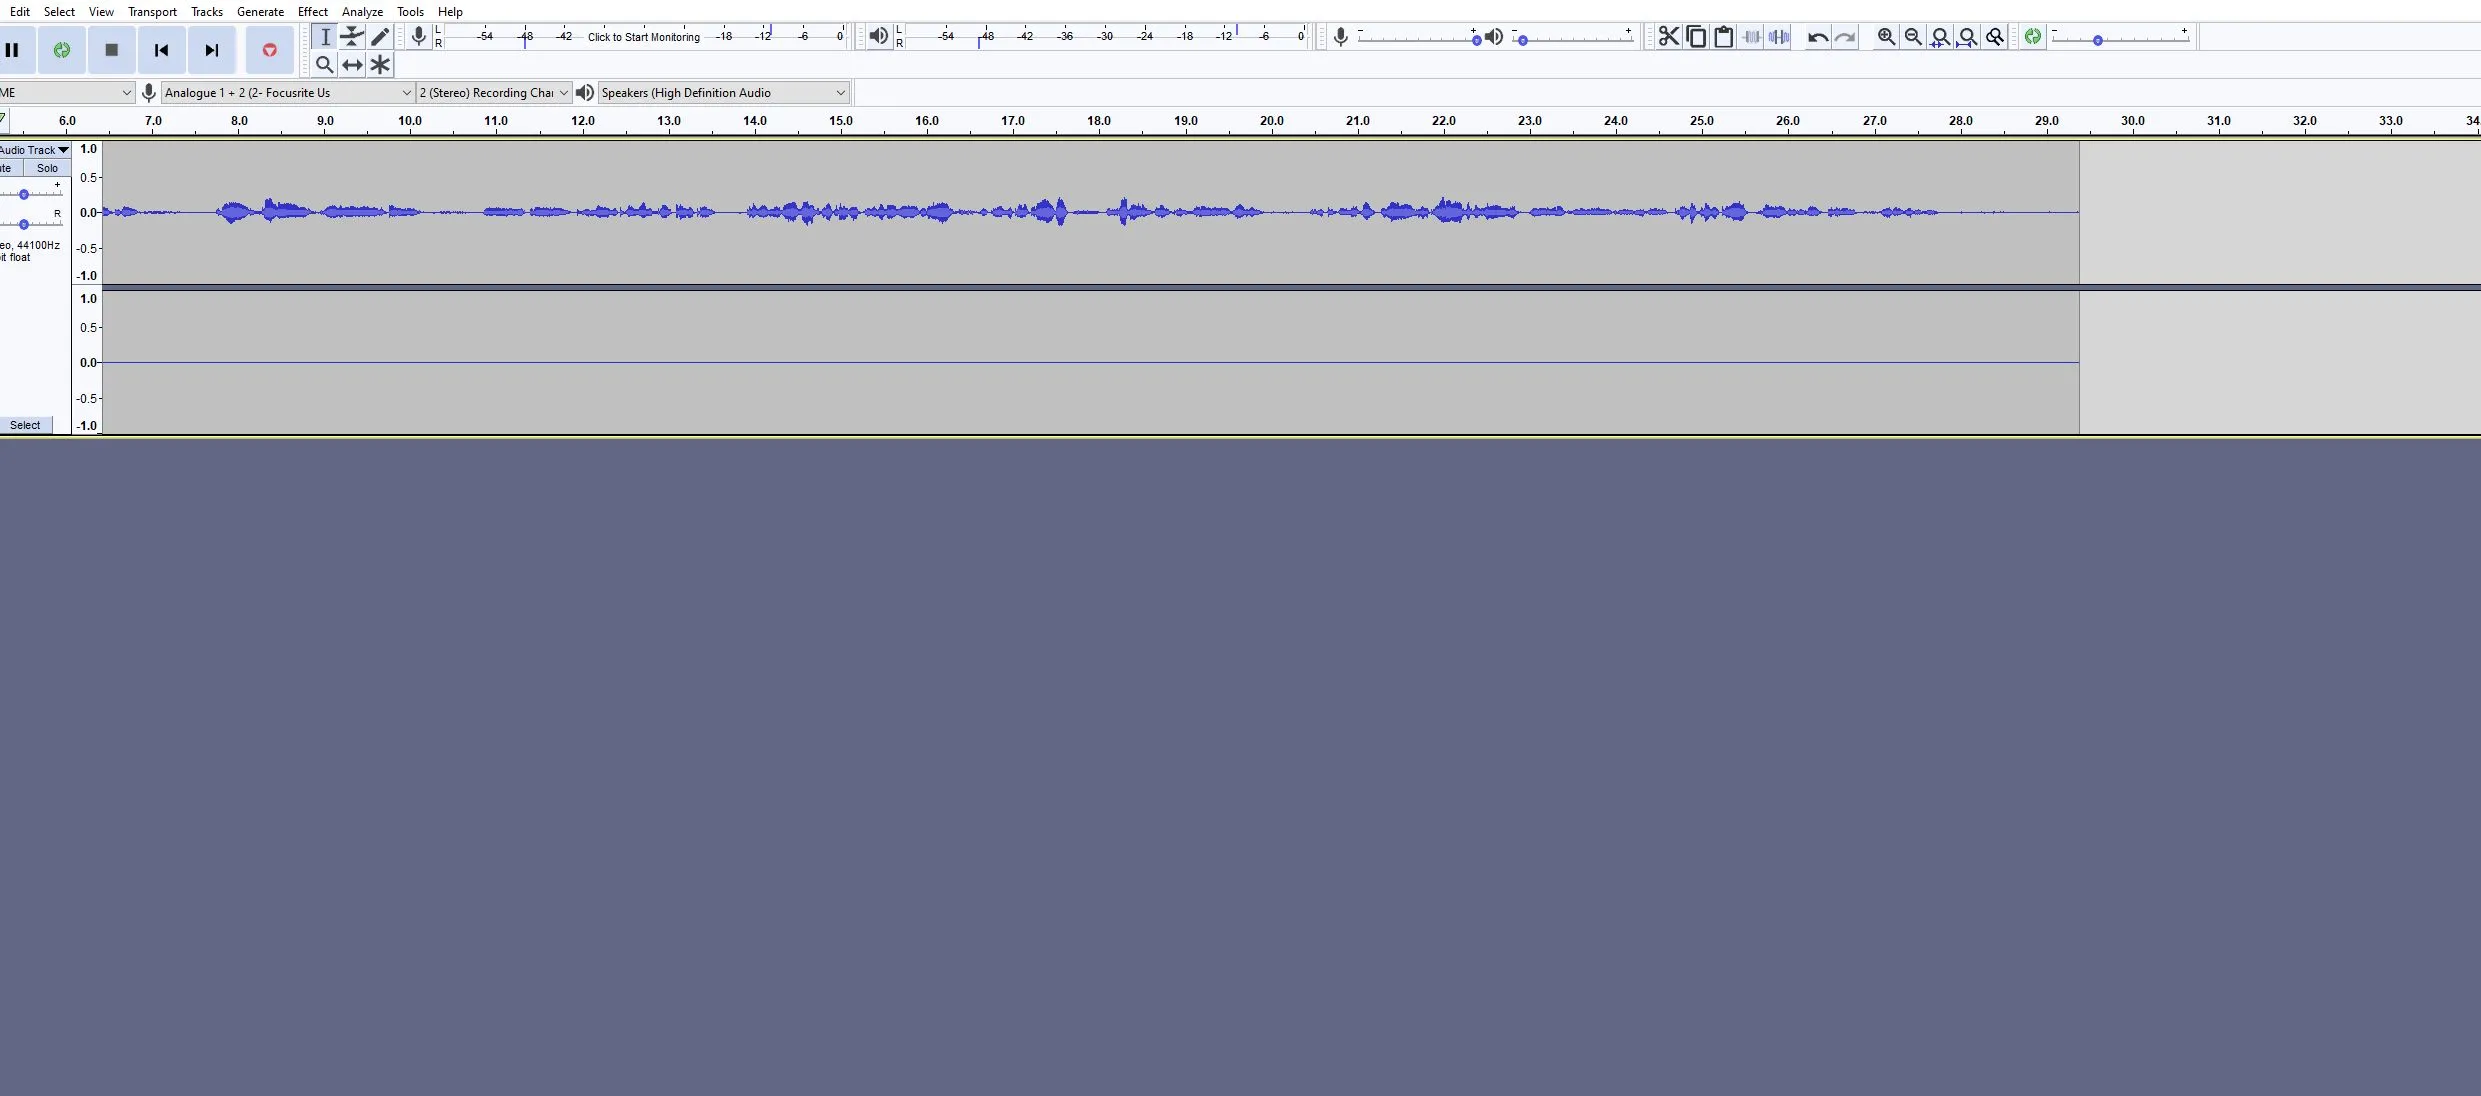This screenshot has width=2481, height=1096.
Task: Click the Silence audio icon
Action: click(1779, 37)
